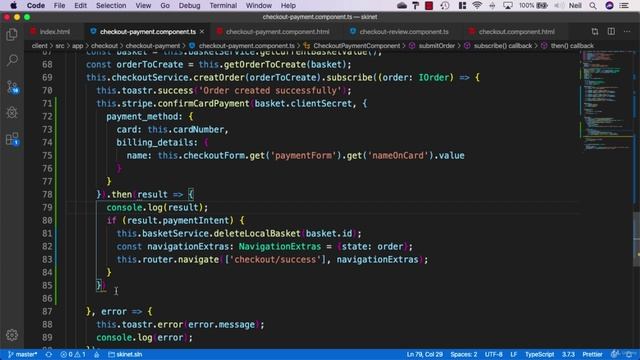Click the 'checkout/success' route string
Viewport: 640px width, 360px height.
275,259
